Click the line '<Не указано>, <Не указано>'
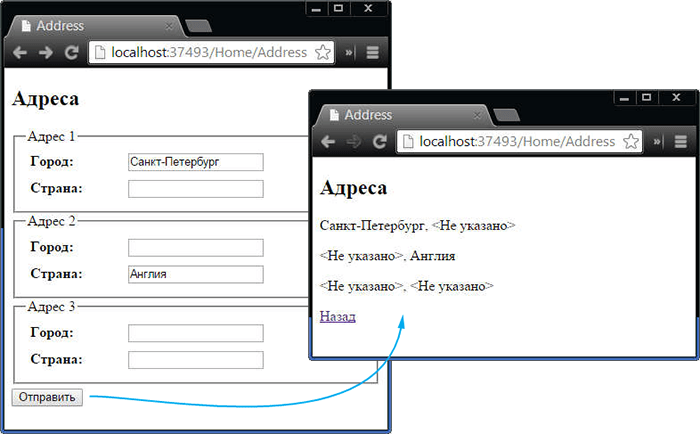 click(407, 286)
